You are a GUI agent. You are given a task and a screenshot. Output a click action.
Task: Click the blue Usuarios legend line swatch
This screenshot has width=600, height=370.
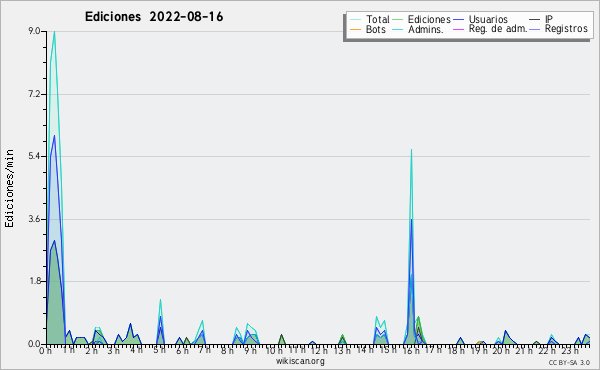[x=458, y=20]
